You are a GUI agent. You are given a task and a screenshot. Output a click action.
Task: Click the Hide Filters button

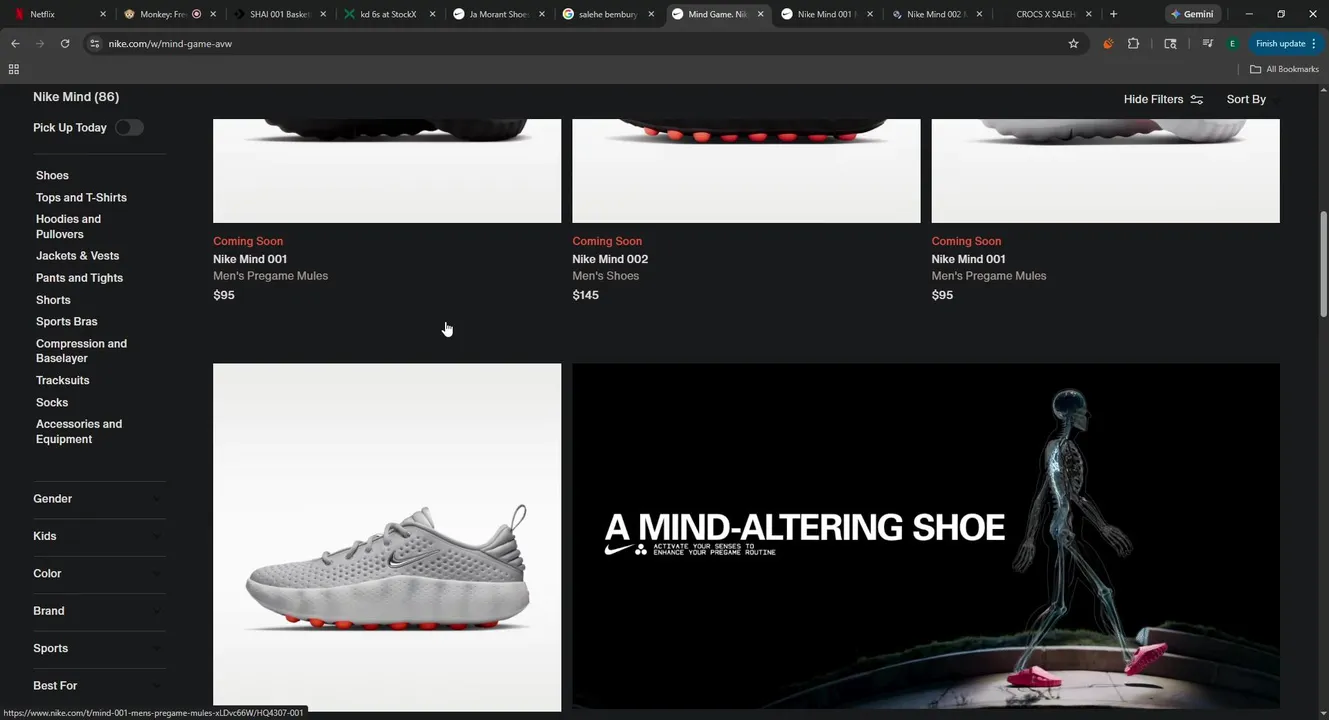[x=1163, y=99]
